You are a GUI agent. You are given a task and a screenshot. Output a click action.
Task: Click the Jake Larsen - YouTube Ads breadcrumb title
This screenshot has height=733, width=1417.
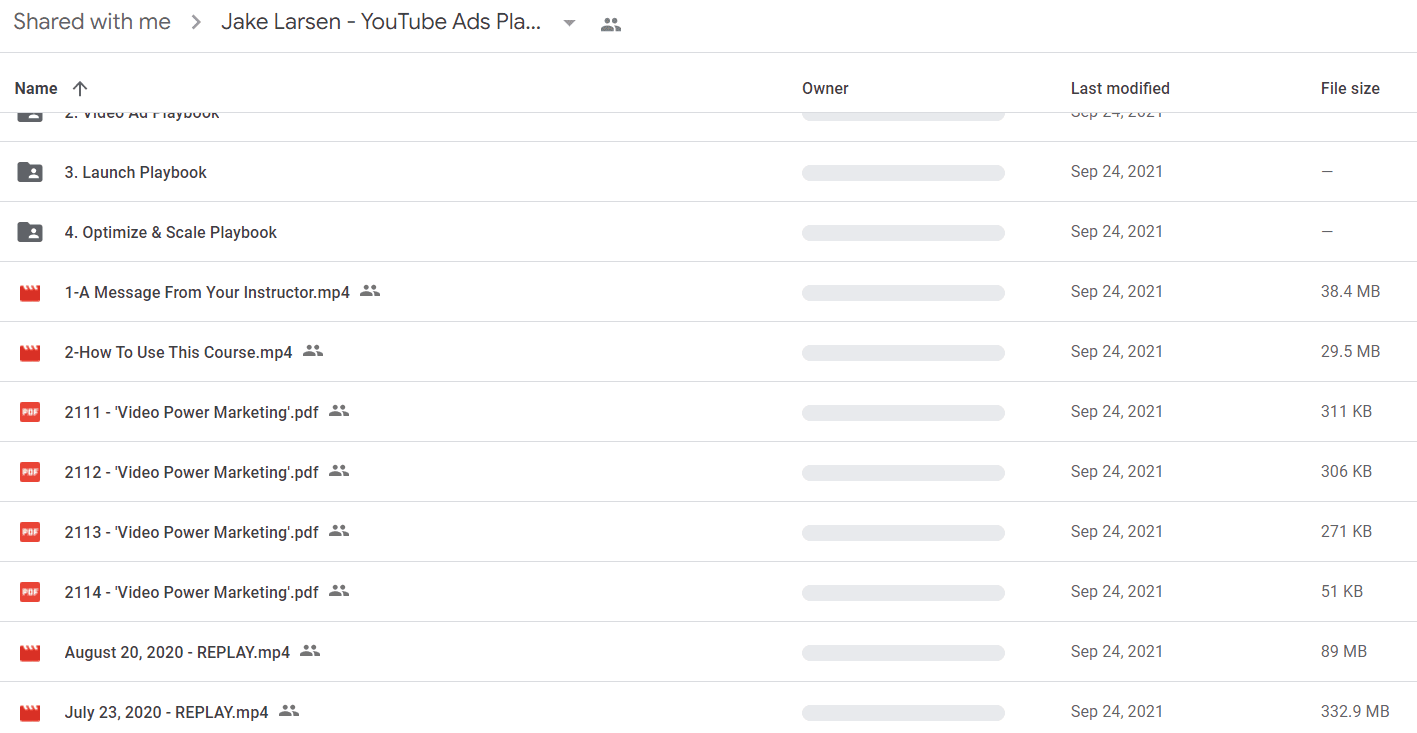[x=381, y=22]
